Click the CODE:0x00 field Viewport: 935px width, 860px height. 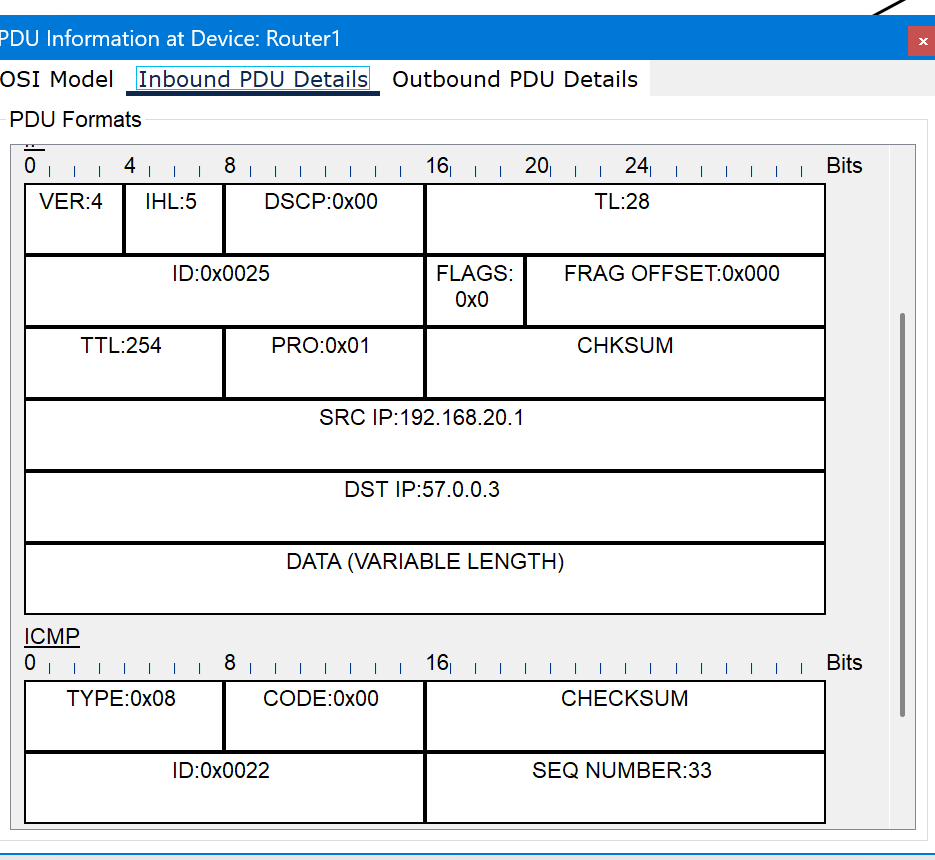coord(324,716)
